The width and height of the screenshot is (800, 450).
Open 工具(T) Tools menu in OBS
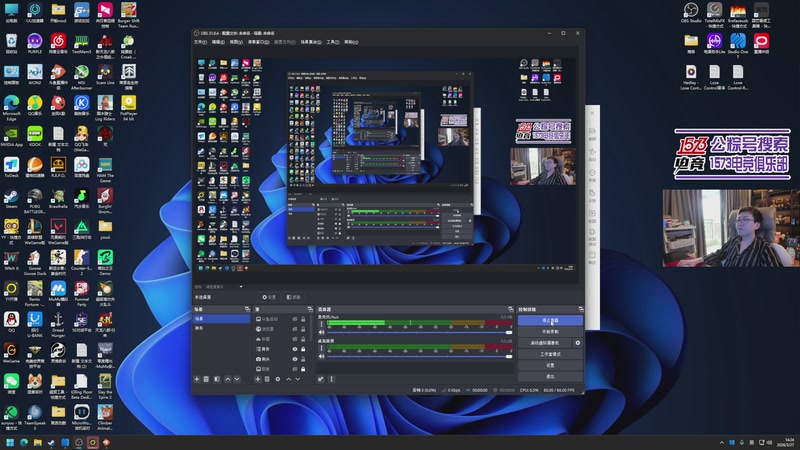pyautogui.click(x=333, y=42)
